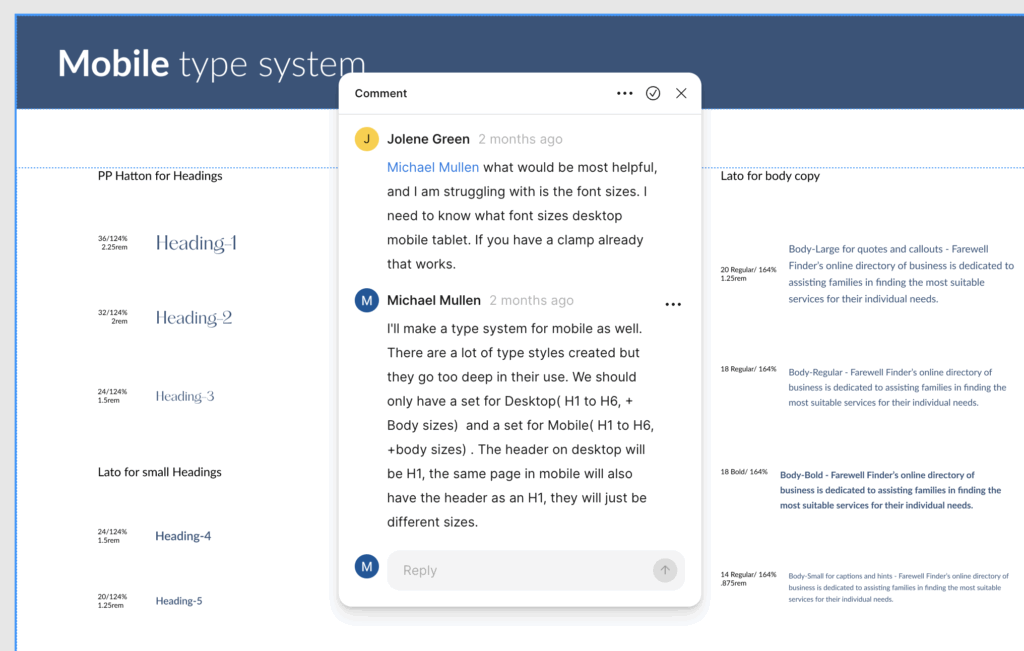Click the send reply arrow button

(664, 570)
